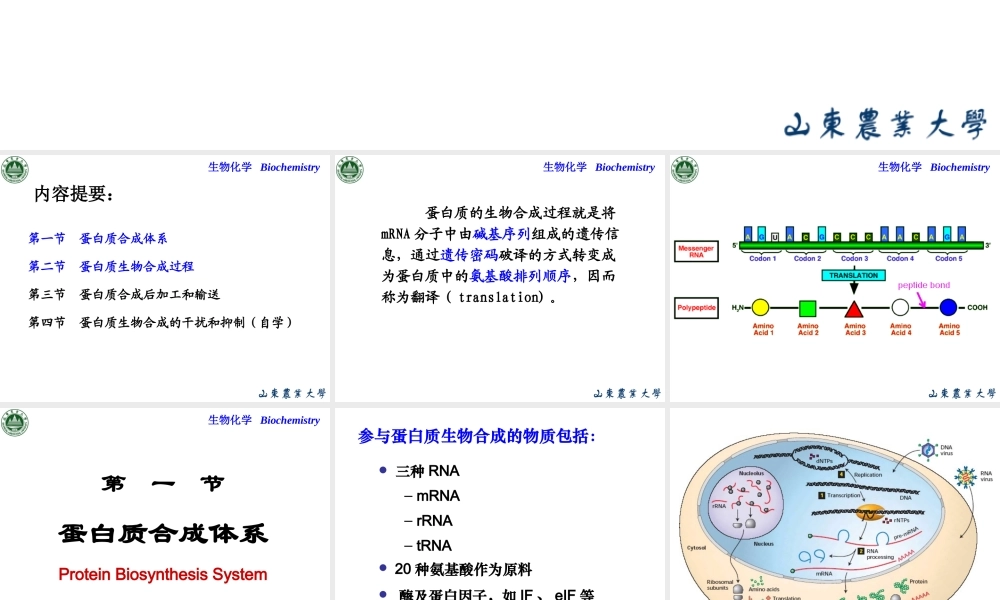
Task: Click the mRNA bullet under 三种 RNA
Action: [434, 495]
